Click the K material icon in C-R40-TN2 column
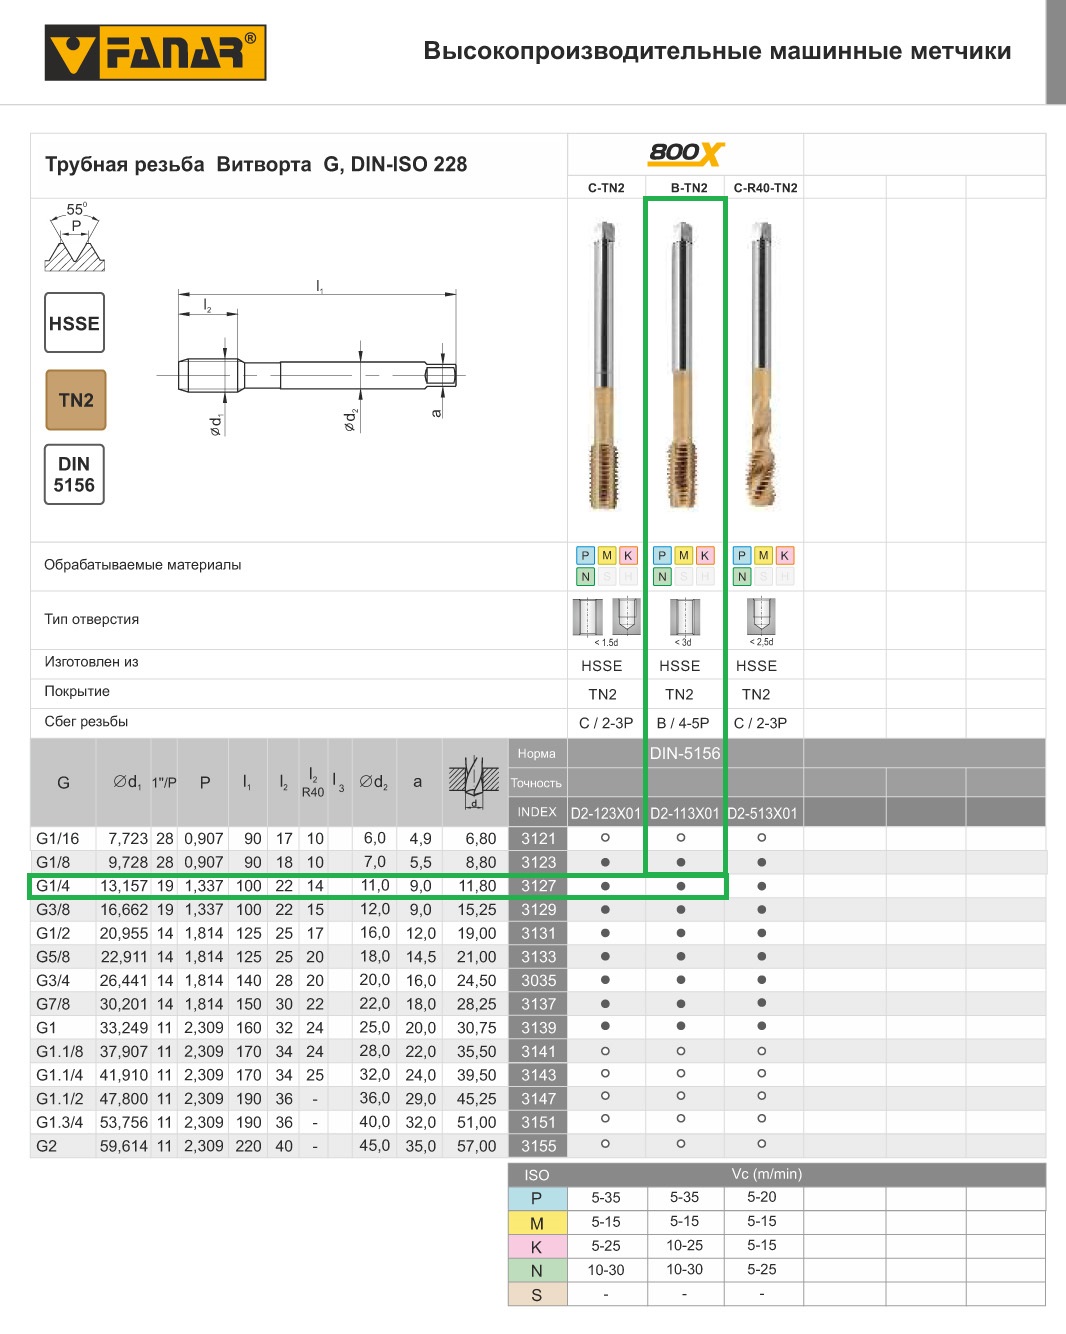Screen dimensions: 1066x1334 coord(784,555)
